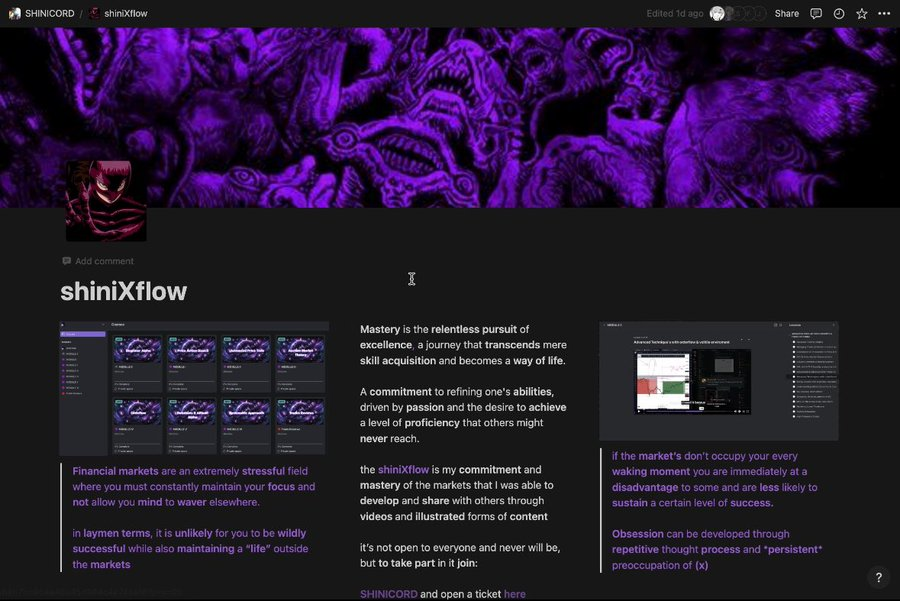This screenshot has height=601, width=900.
Task: Follow the purple 'here' ticket link
Action: (x=514, y=594)
